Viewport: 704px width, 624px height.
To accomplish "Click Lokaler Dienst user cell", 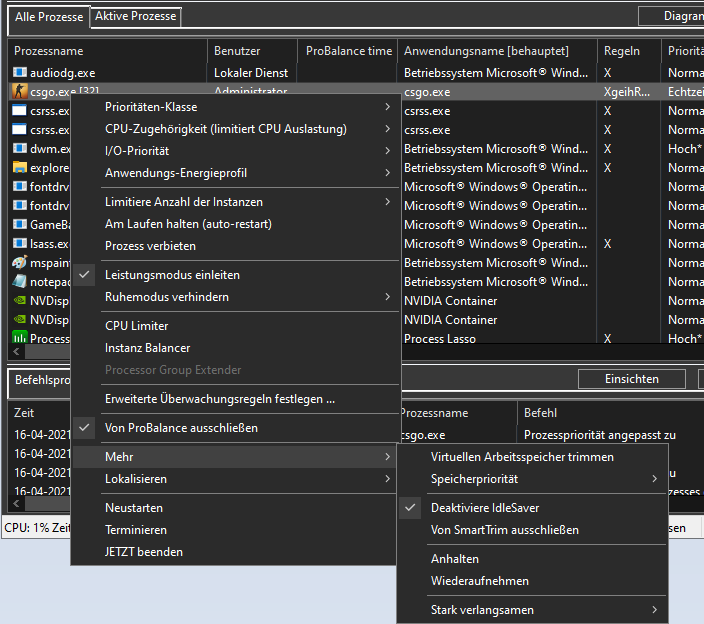I will click(x=251, y=73).
